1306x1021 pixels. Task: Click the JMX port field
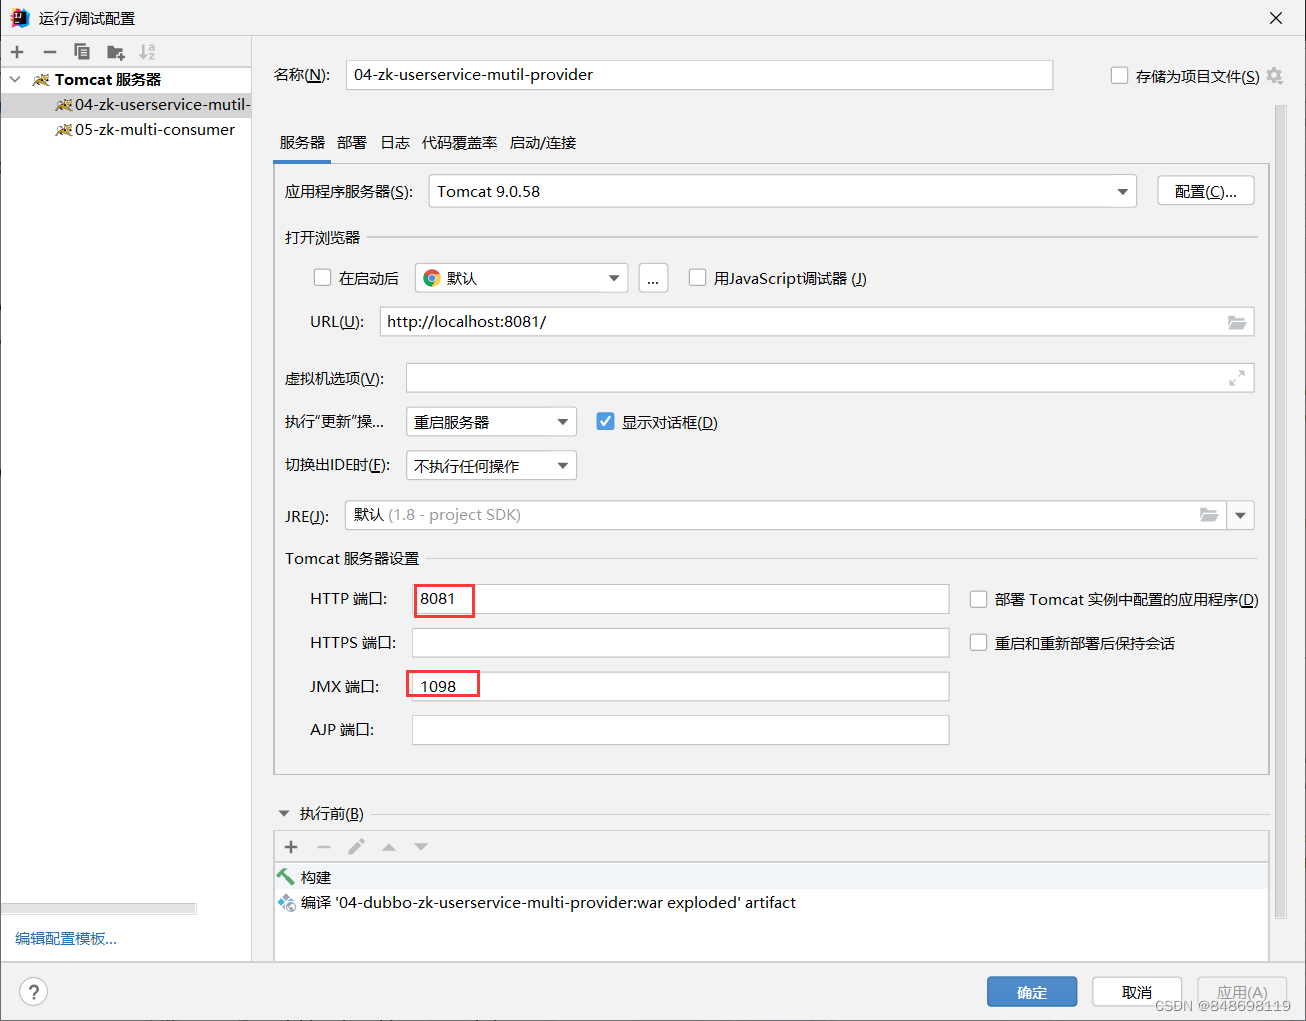click(x=680, y=687)
